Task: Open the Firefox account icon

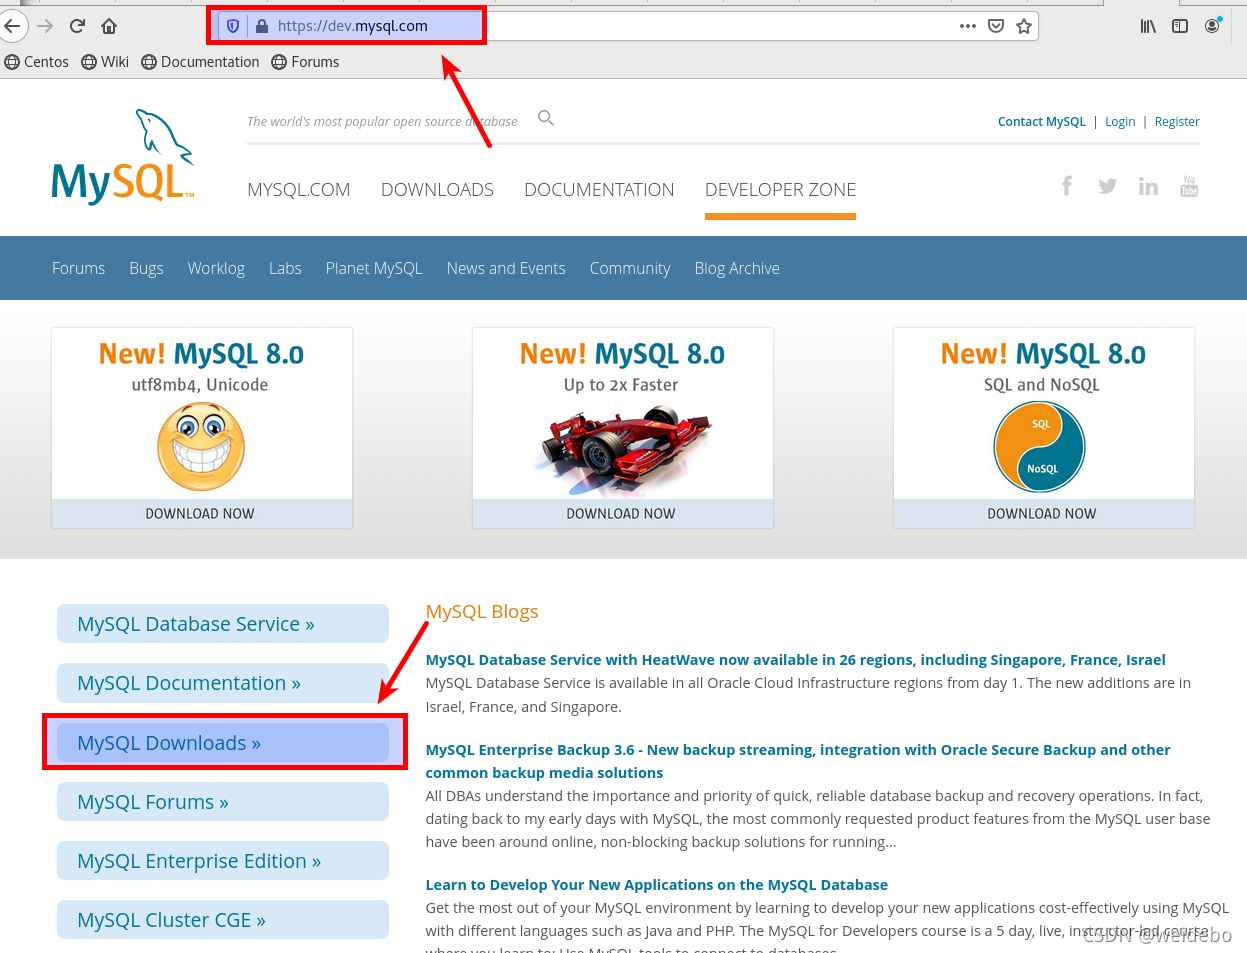Action: coord(1213,26)
